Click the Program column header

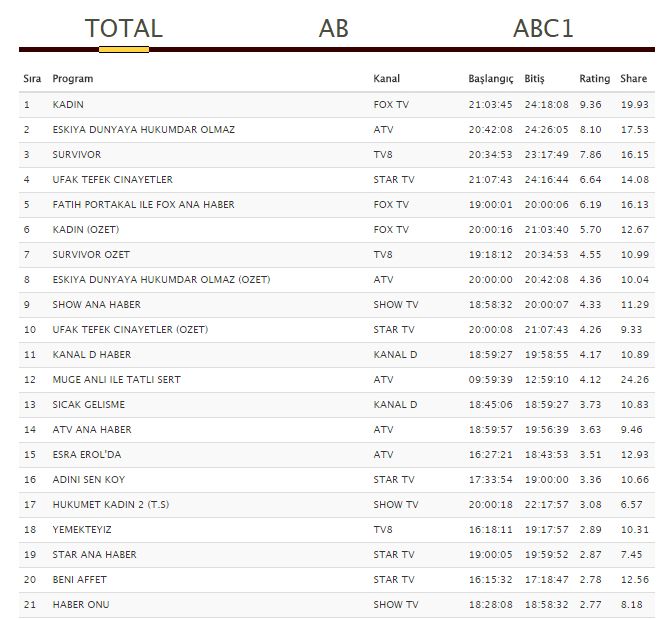pos(72,79)
